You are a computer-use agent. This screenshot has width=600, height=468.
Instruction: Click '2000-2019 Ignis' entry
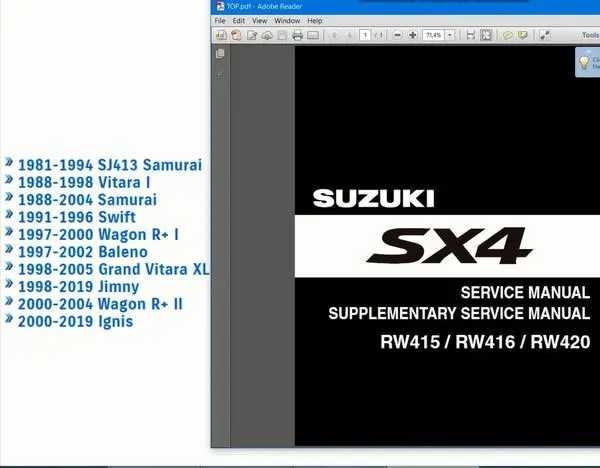click(75, 322)
